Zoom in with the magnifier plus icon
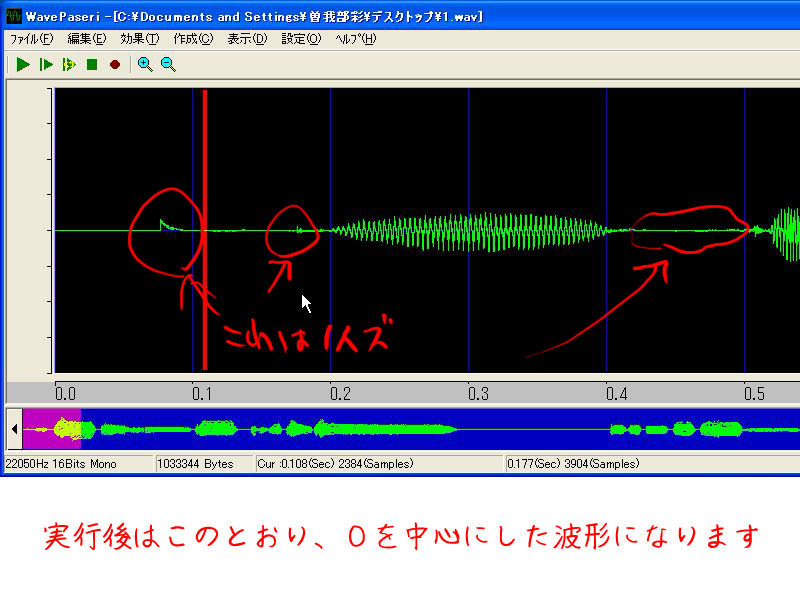This screenshot has width=800, height=600. tap(145, 65)
